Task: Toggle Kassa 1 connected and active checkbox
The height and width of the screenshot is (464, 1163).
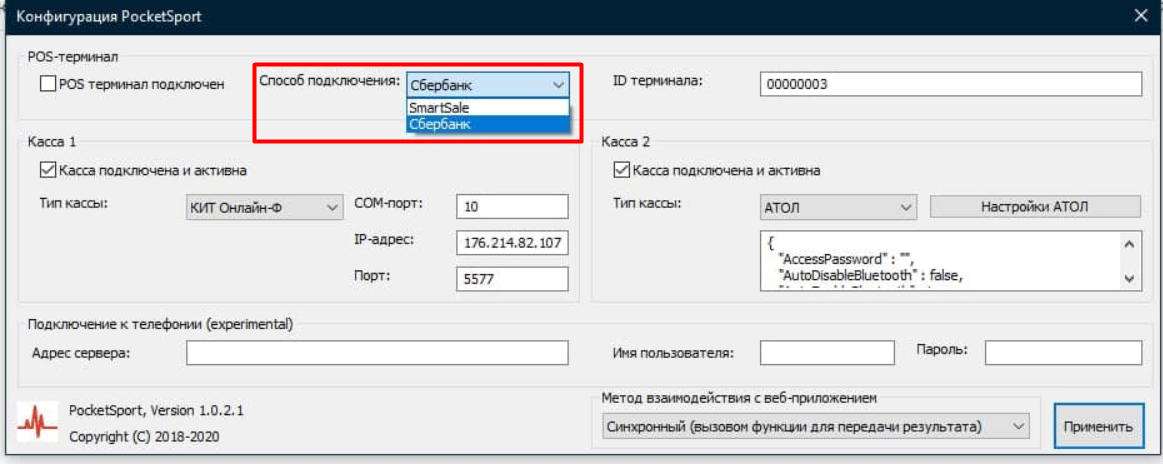Action: pyautogui.click(x=48, y=170)
